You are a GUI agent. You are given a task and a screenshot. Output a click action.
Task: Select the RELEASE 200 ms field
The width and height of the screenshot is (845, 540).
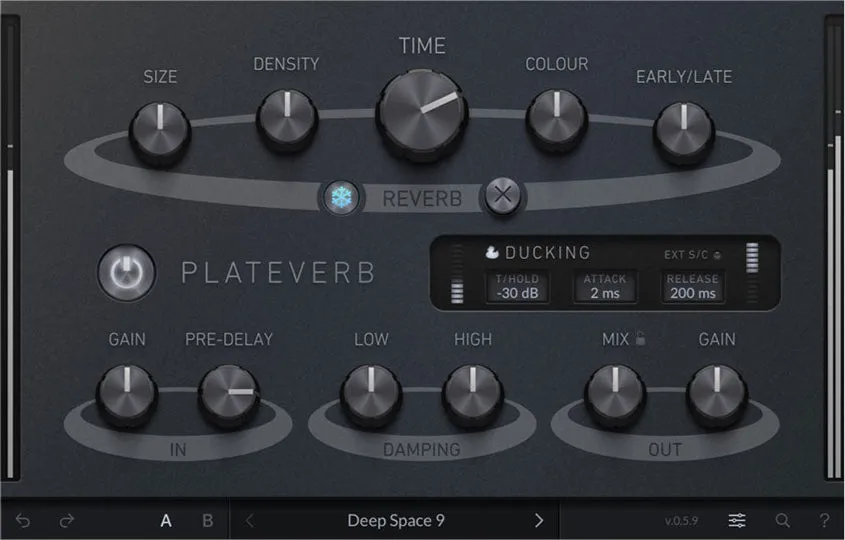click(693, 287)
